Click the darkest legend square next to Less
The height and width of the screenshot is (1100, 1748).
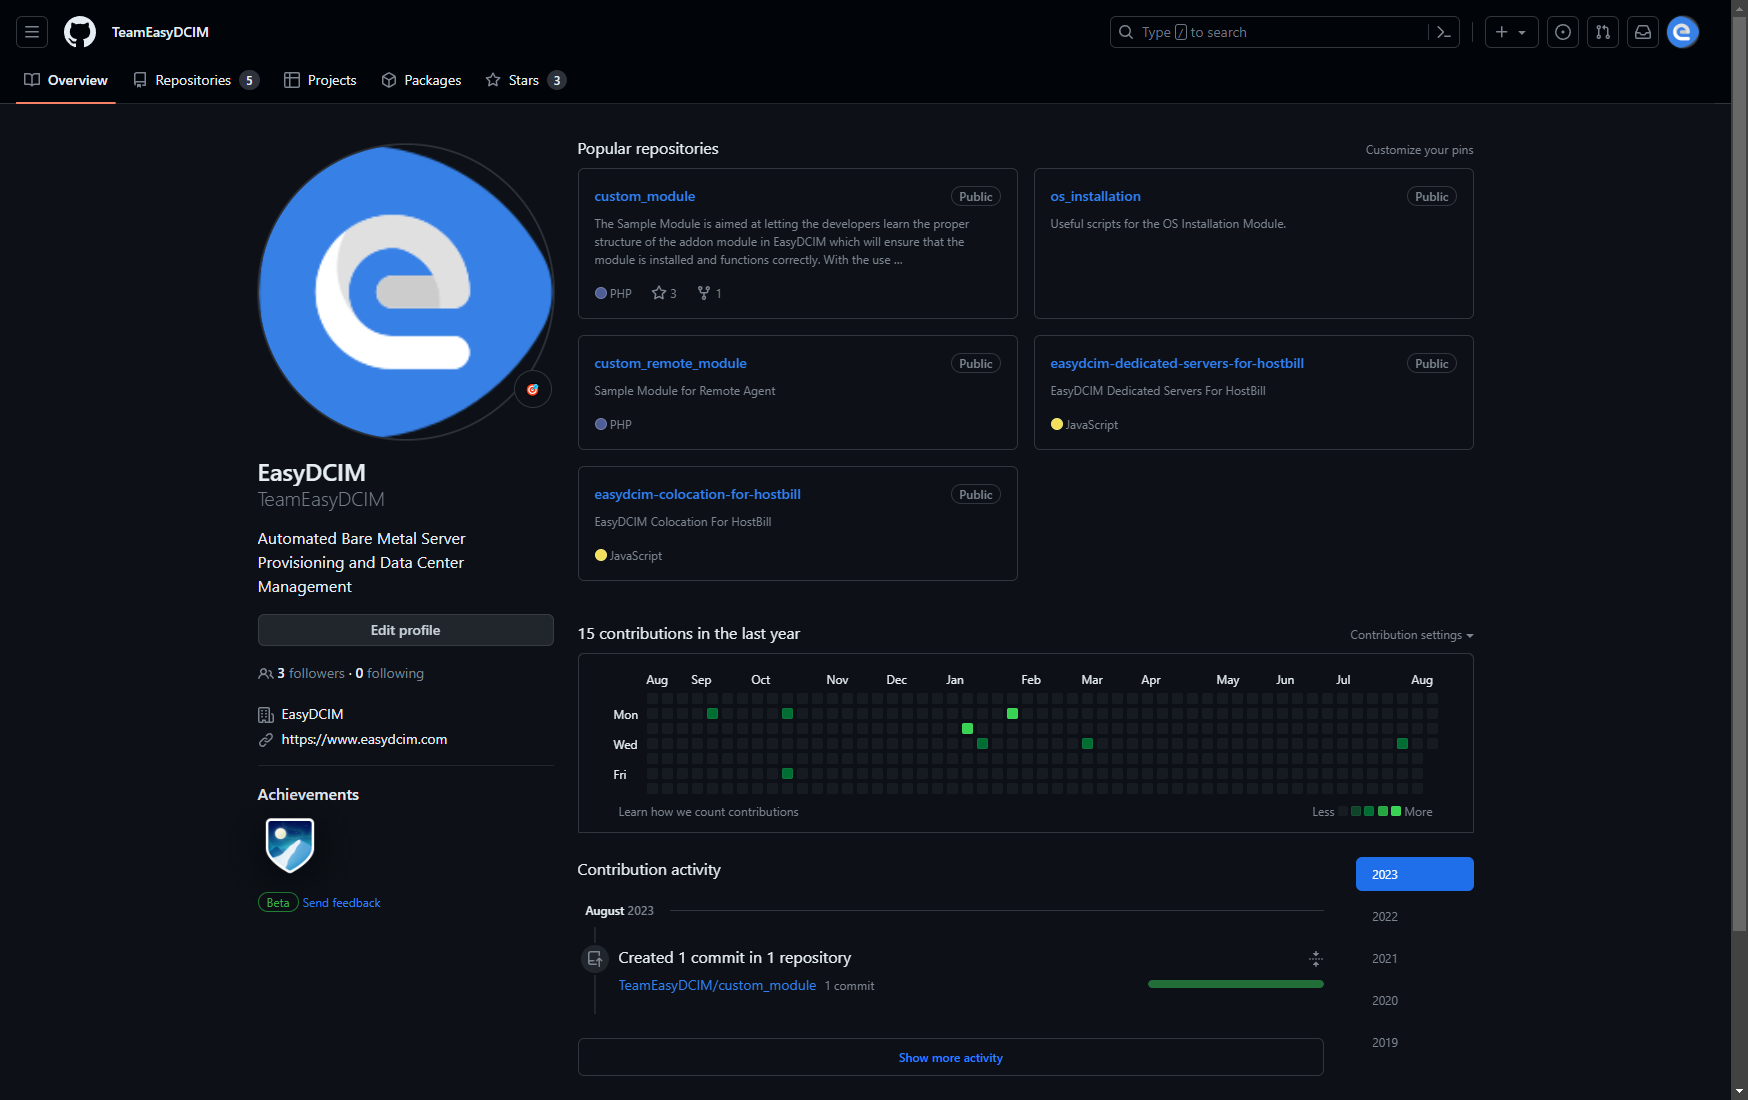click(x=1343, y=811)
